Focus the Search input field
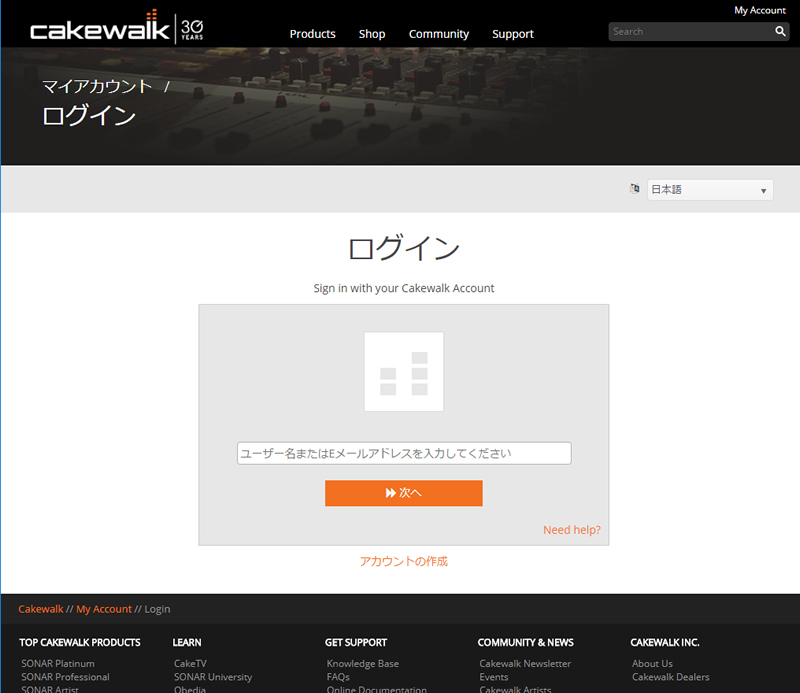Screen dimensions: 800x693 pyautogui.click(x=691, y=31)
